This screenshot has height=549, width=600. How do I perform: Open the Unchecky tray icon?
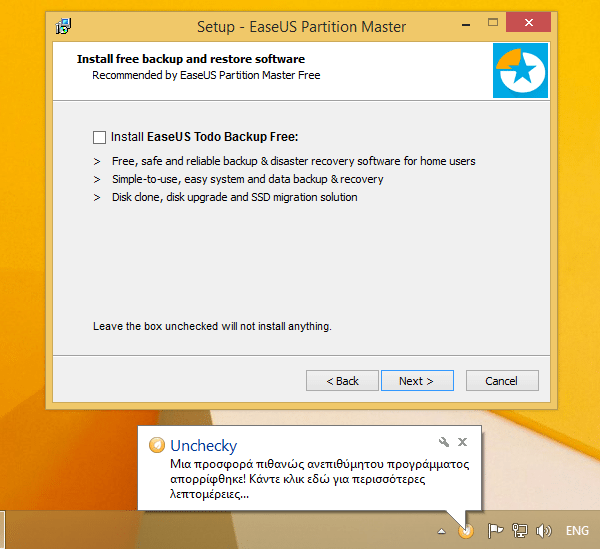tap(466, 531)
